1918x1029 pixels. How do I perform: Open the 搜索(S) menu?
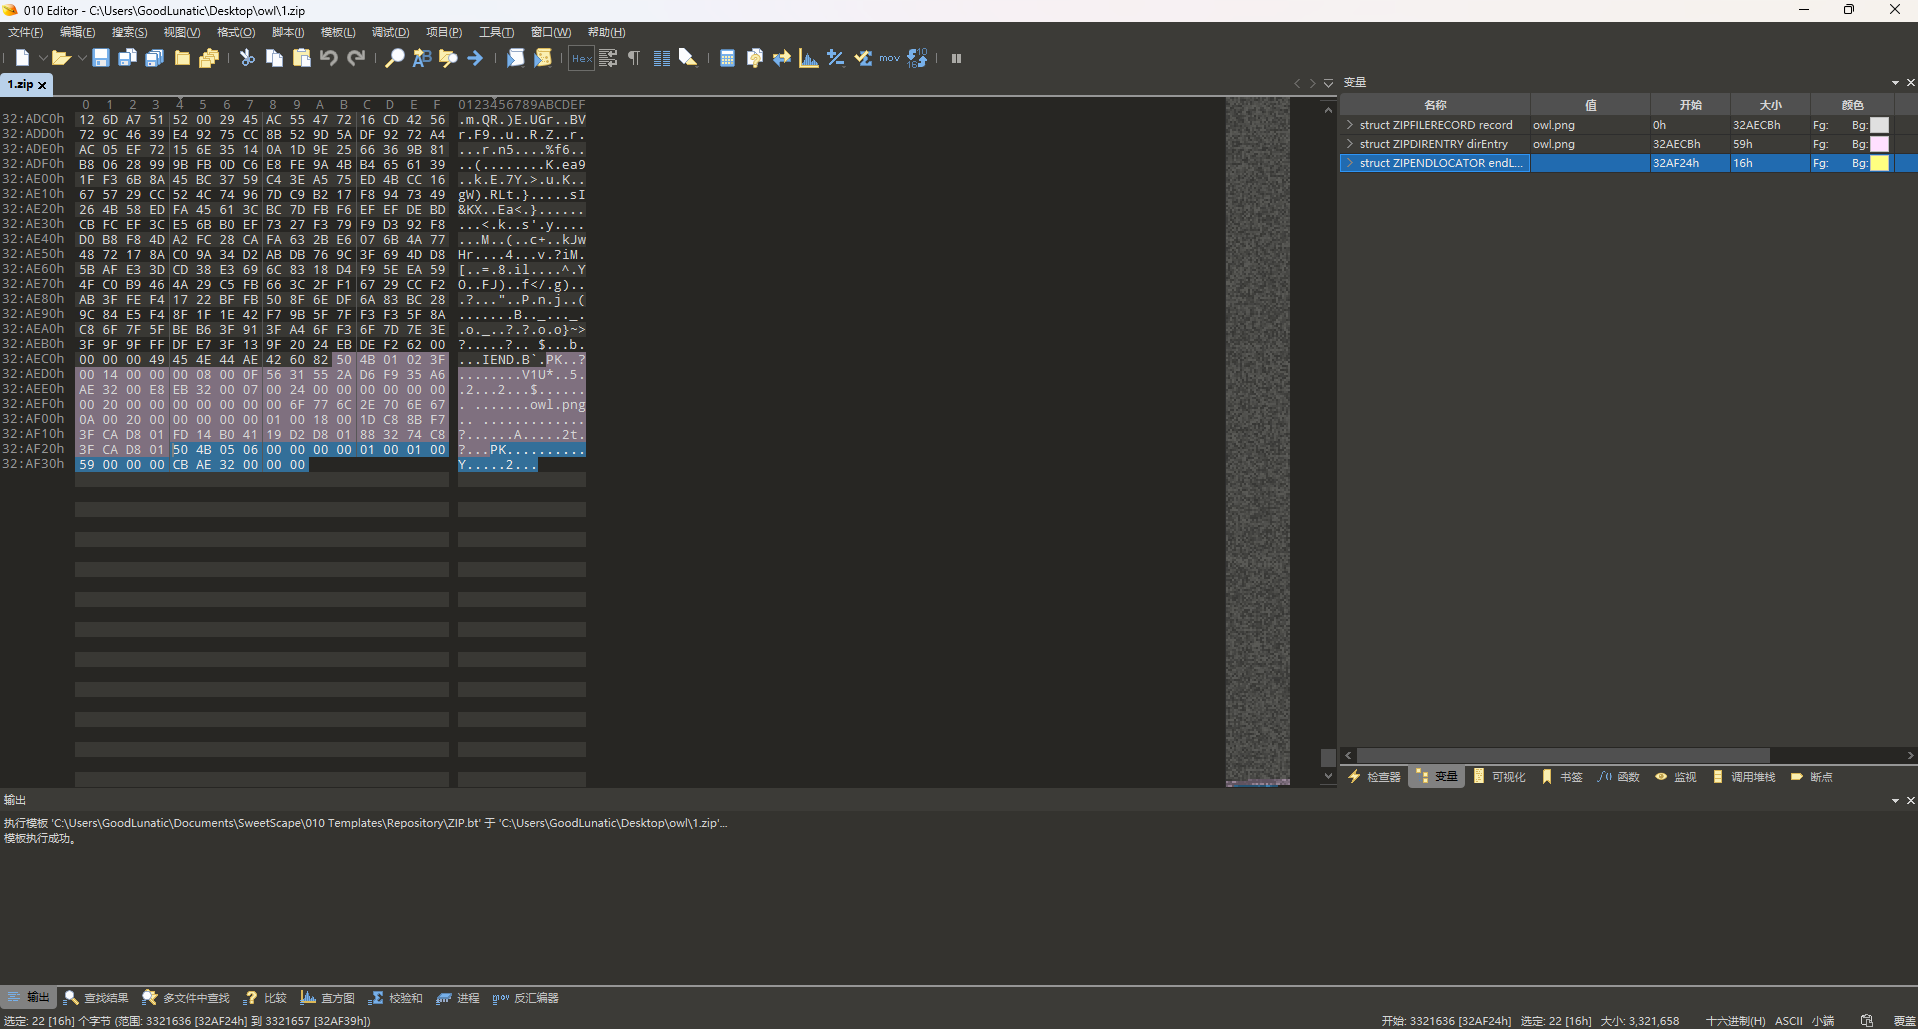tap(129, 32)
